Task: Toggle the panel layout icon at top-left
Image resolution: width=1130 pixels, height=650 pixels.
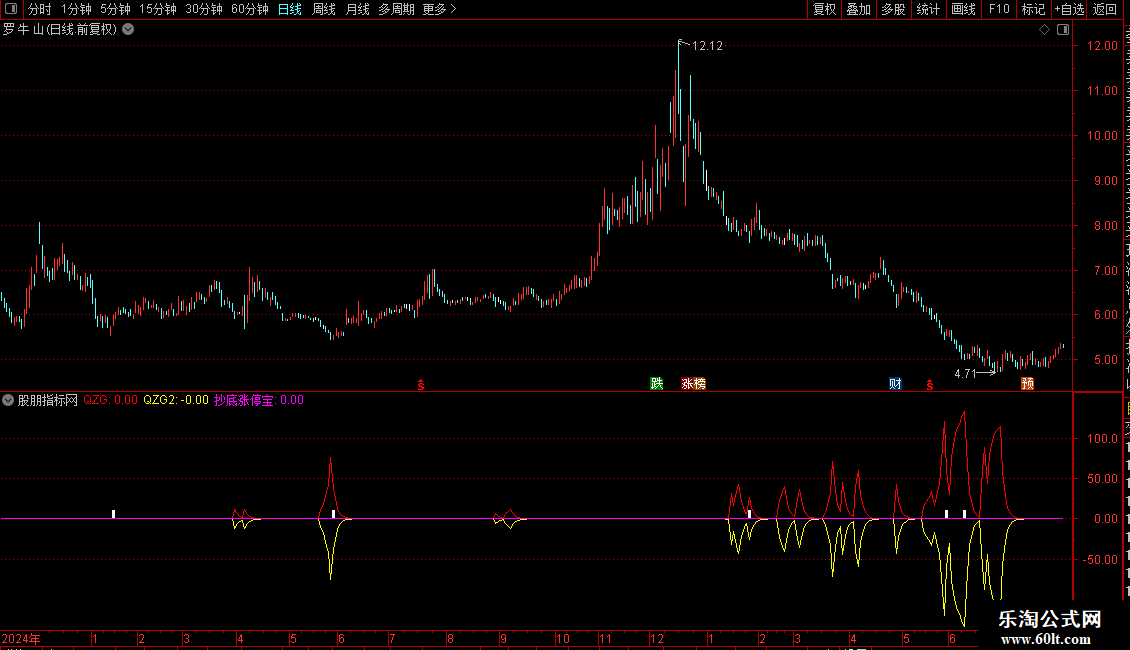Action: (x=11, y=9)
